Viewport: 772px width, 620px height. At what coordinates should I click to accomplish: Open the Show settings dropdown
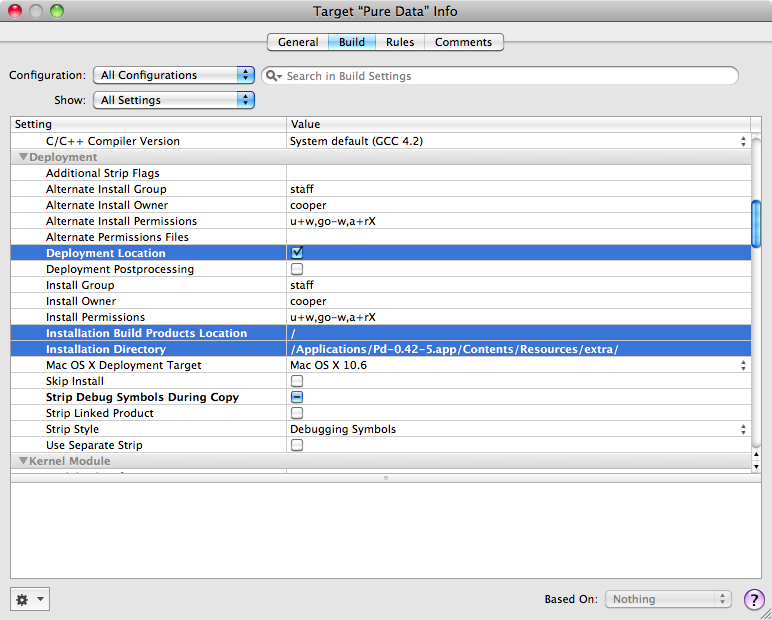click(x=174, y=100)
